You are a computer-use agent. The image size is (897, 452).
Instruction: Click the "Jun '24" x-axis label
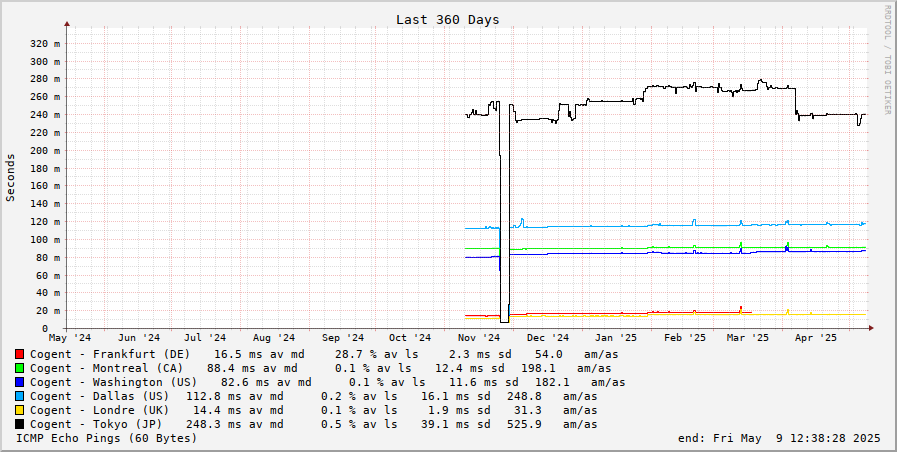coord(138,338)
